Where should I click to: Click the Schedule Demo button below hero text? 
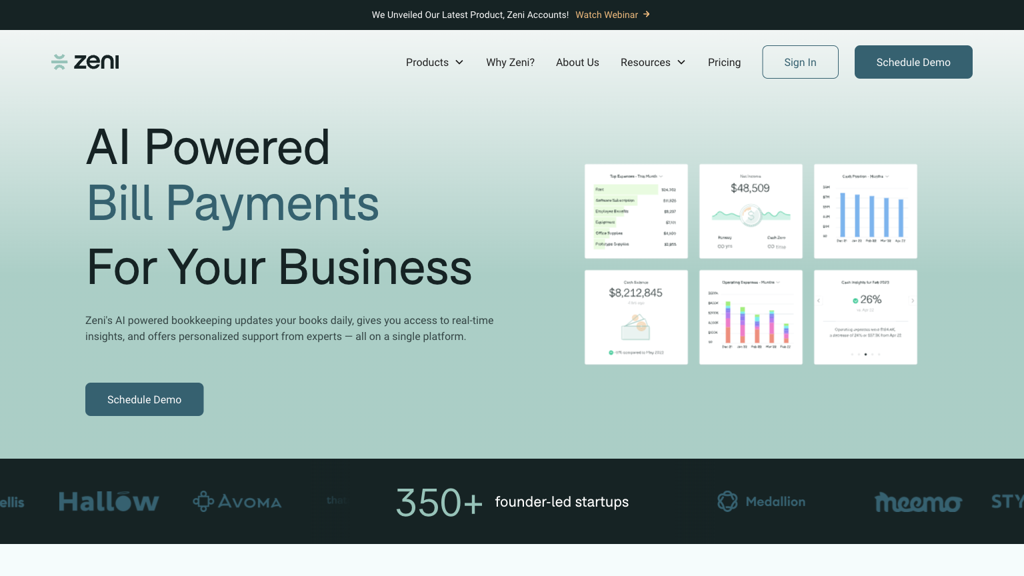pyautogui.click(x=144, y=399)
